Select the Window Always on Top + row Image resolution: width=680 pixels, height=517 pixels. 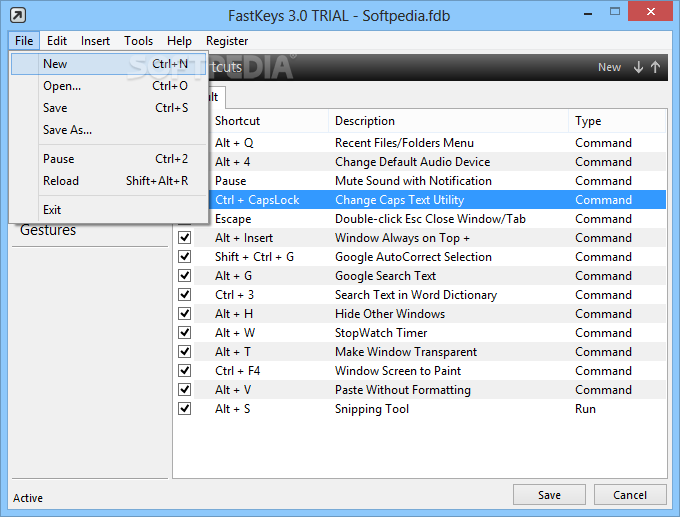420,238
